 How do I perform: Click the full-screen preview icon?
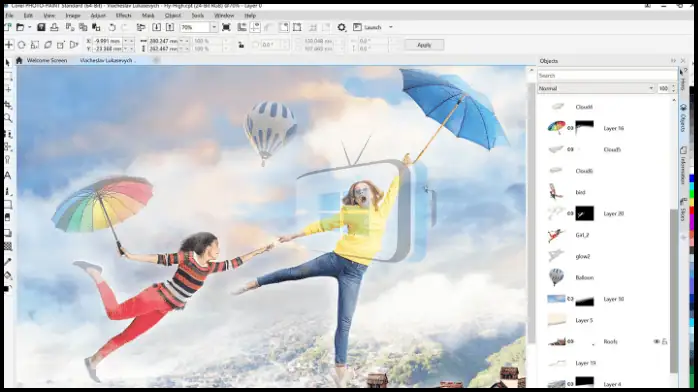coord(226,28)
